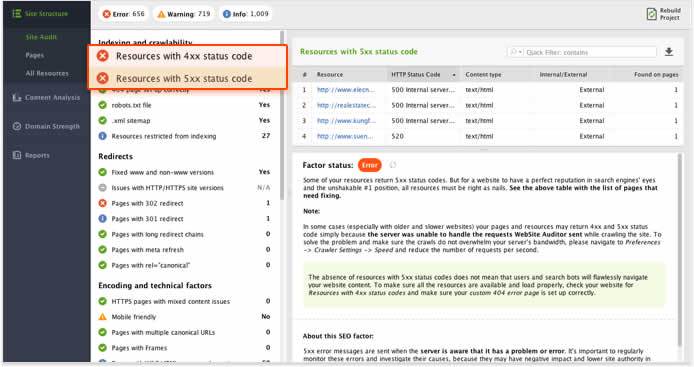Open the Site Structure section

pyautogui.click(x=46, y=14)
